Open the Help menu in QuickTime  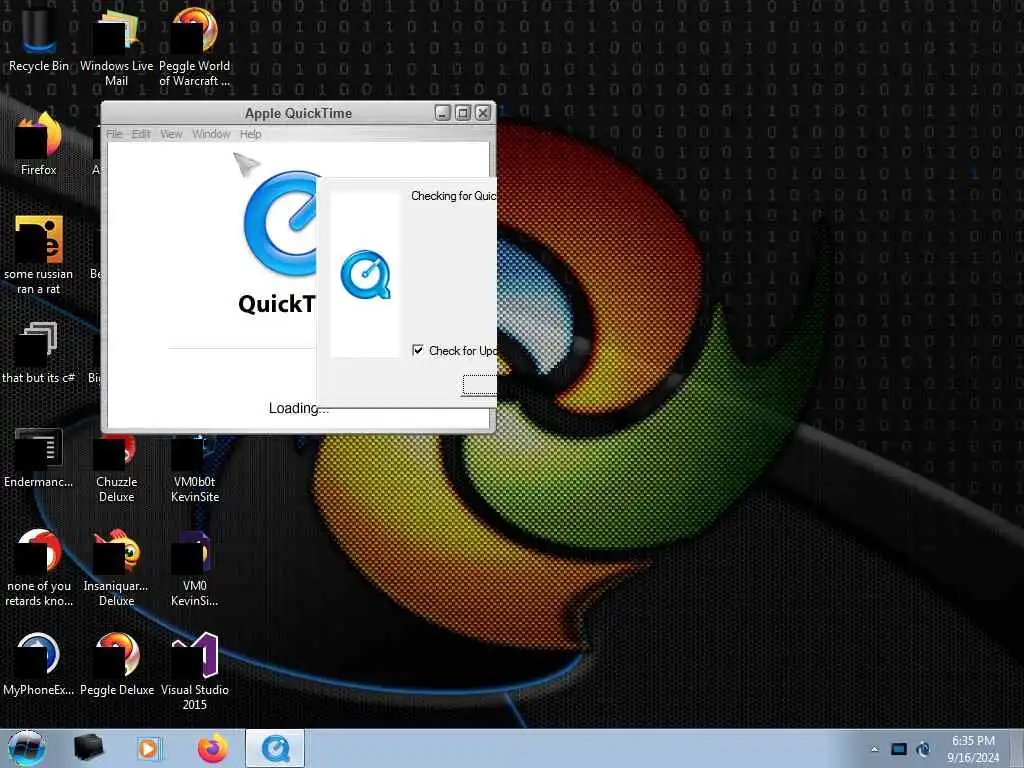(250, 134)
